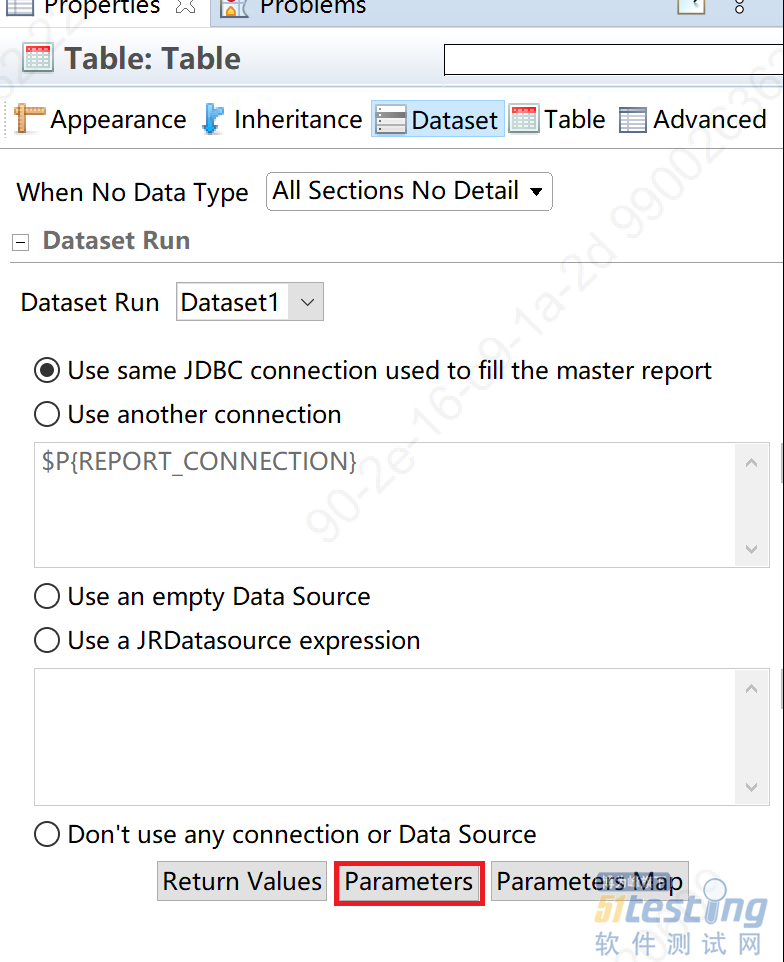Screen dimensions: 784x962
Task: Click connection expression scroll up arrow
Action: pos(751,463)
